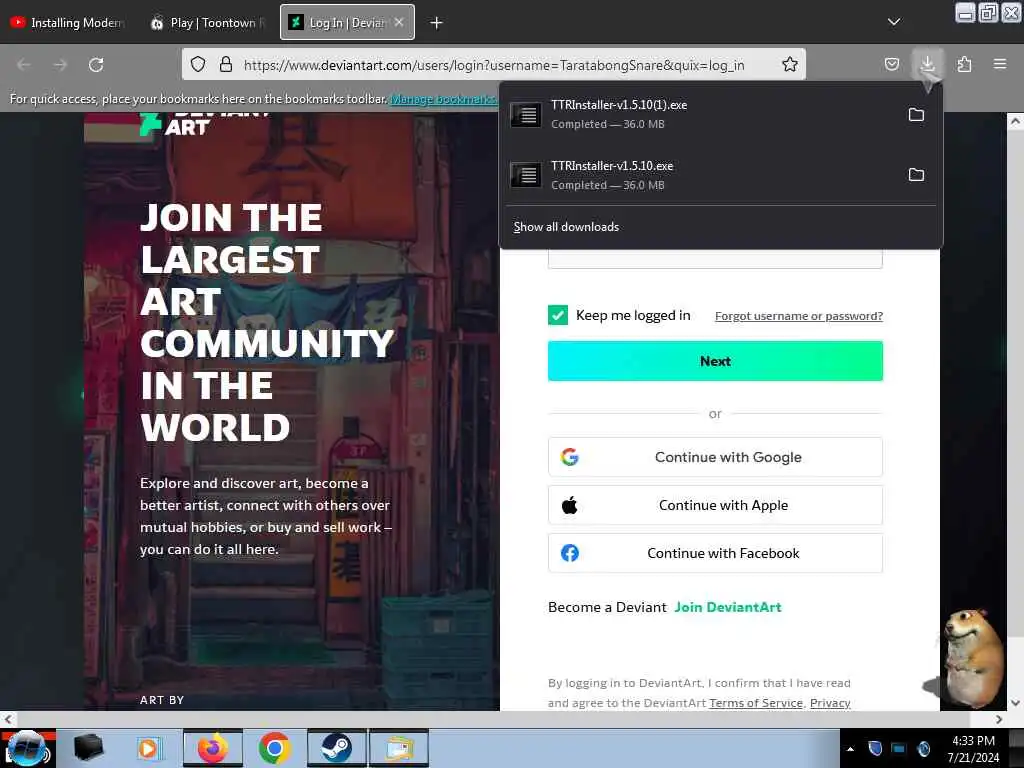Click the vertical scrollbar up arrow
This screenshot has height=768, width=1024.
click(1015, 121)
